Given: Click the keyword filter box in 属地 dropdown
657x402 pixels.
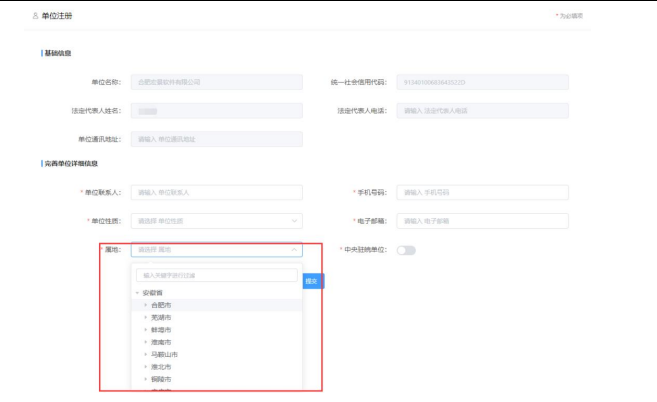Looking at the screenshot, I should click(216, 275).
